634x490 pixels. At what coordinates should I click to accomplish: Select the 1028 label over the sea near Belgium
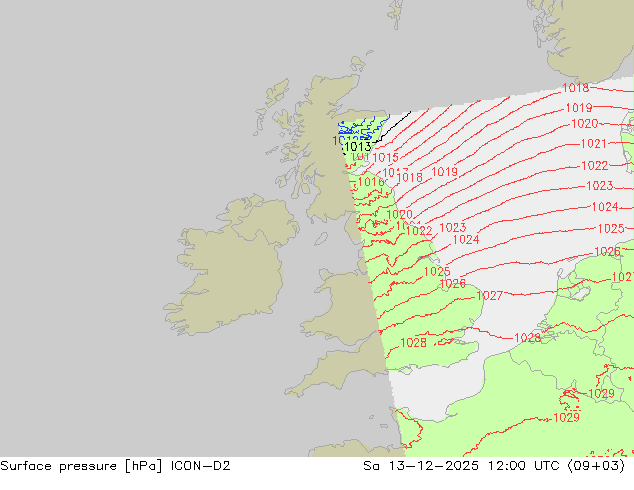(x=527, y=338)
